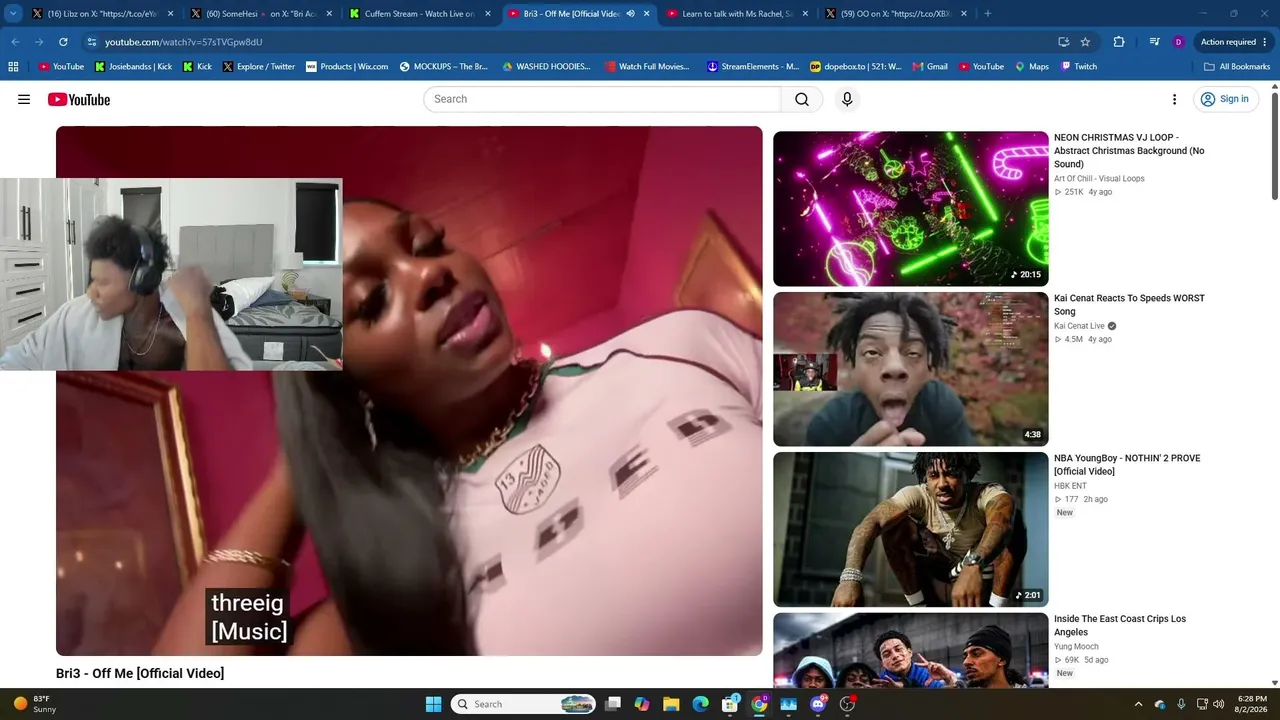Reload the page with the refresh icon

[x=63, y=42]
